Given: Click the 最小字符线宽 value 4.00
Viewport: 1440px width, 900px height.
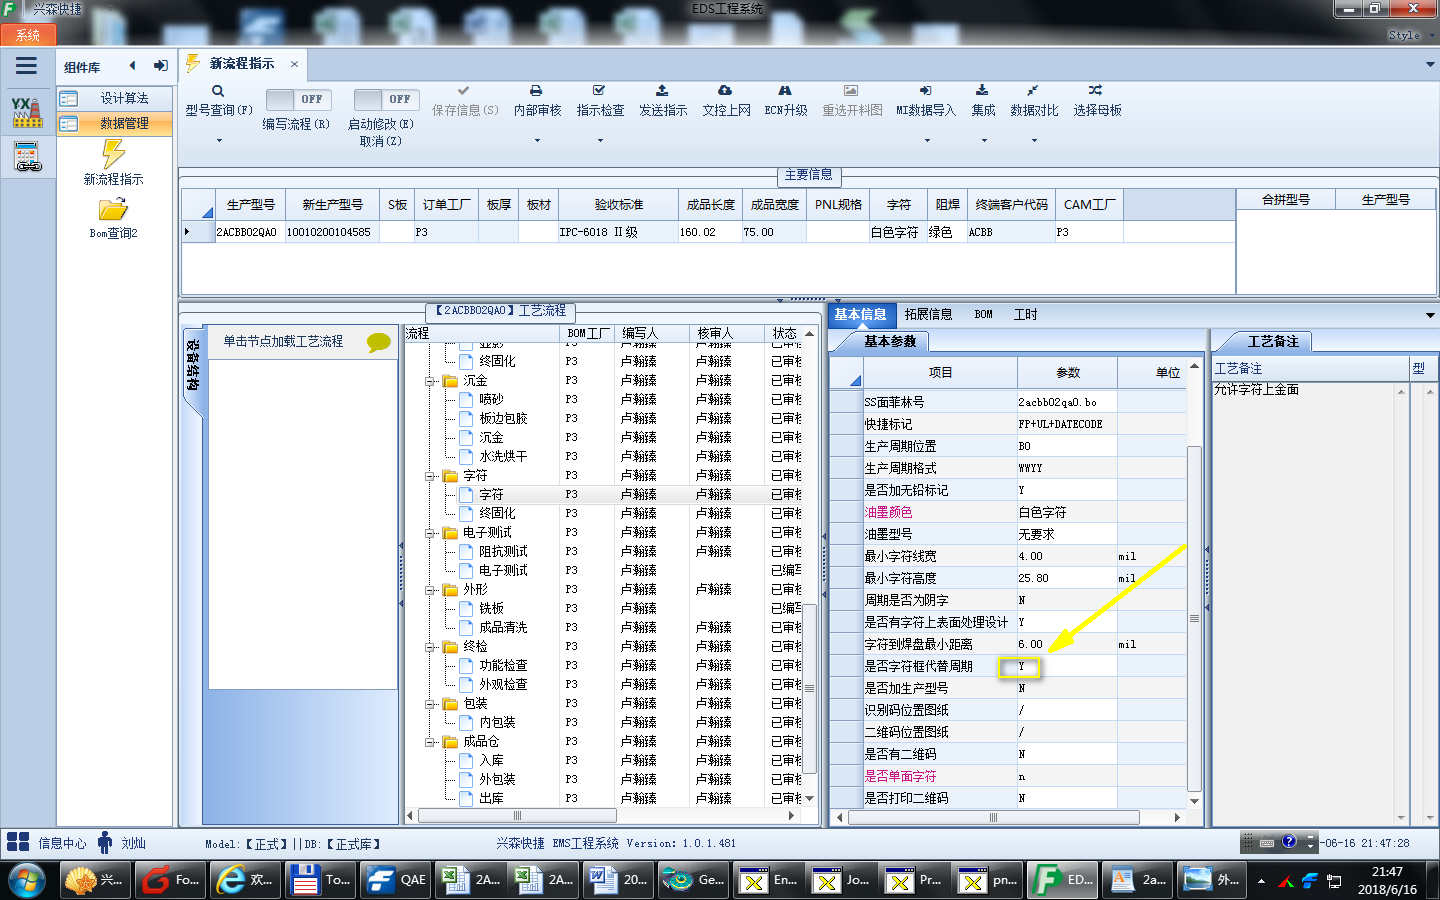Looking at the screenshot, I should coord(1067,556).
